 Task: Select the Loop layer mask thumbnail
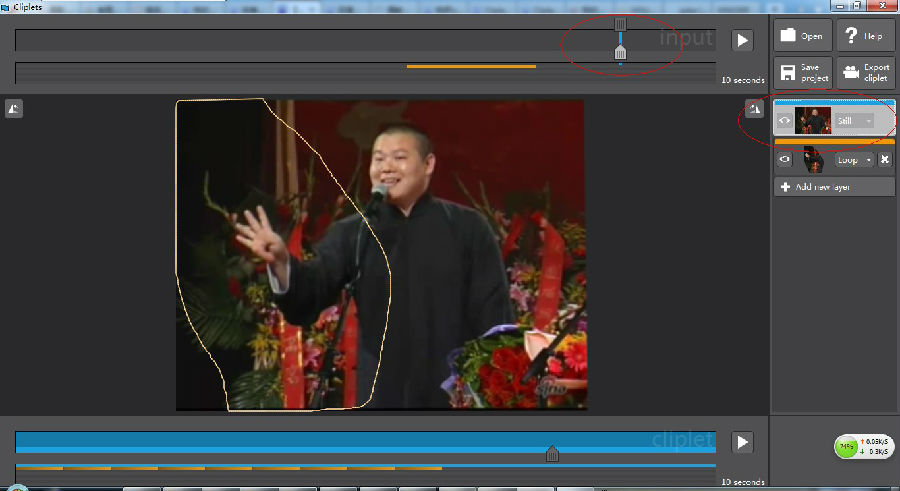click(813, 160)
